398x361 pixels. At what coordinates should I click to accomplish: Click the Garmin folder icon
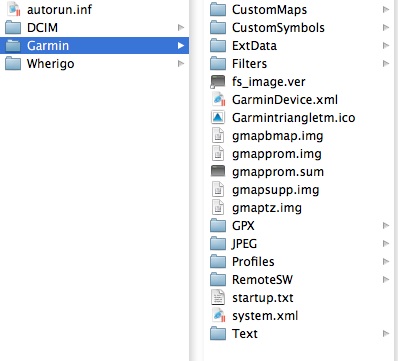coord(13,45)
